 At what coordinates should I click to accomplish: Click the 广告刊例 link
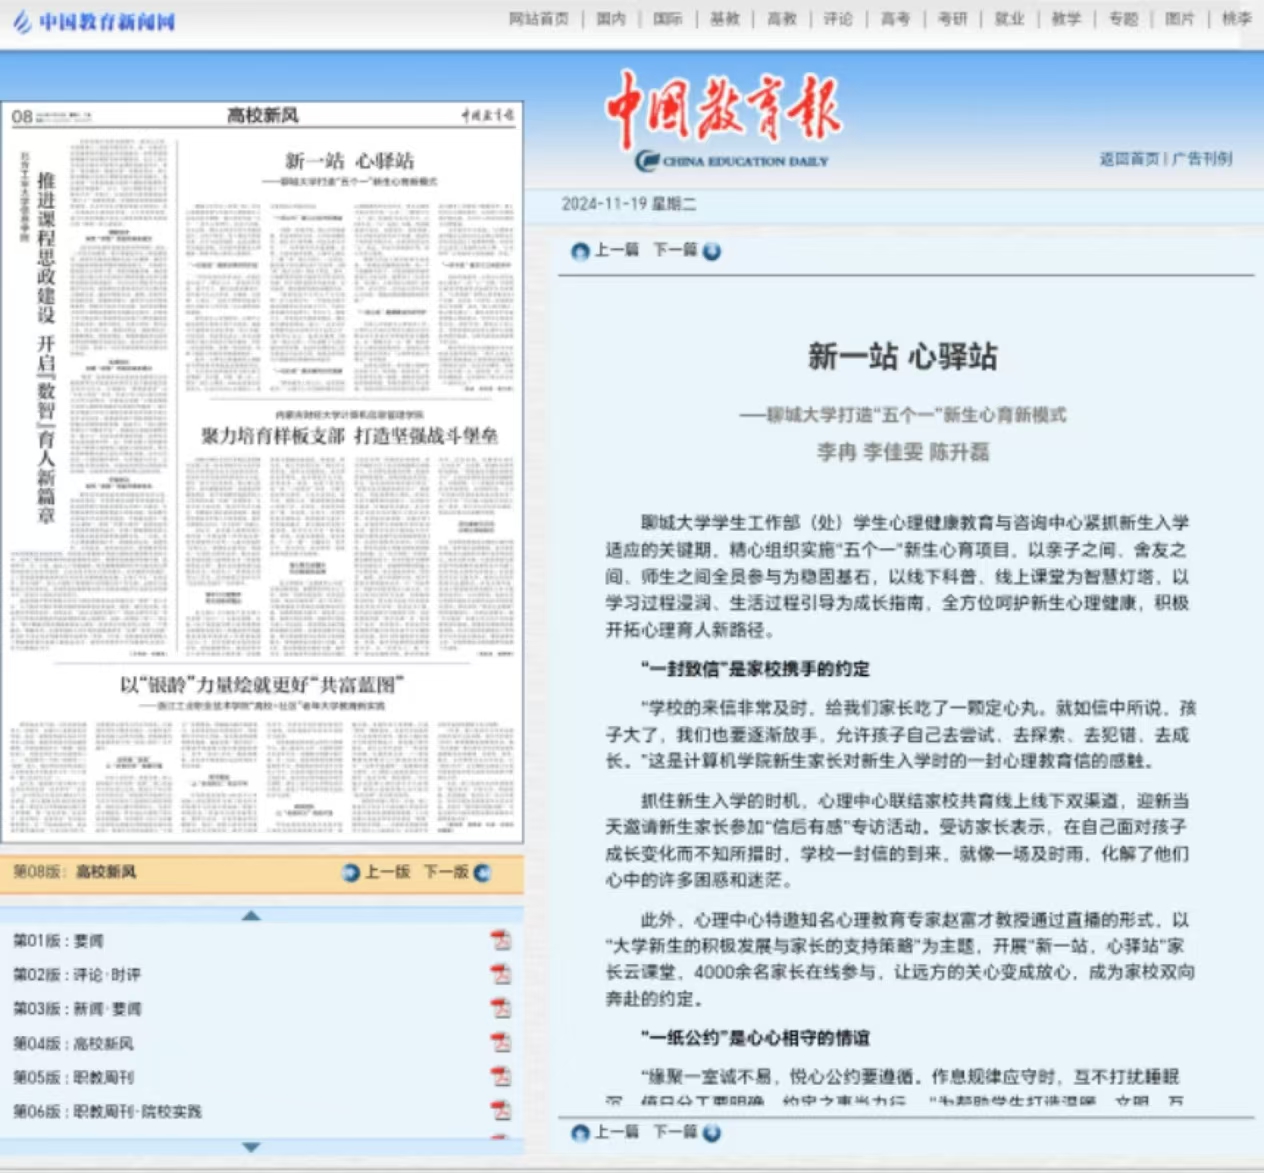coord(1202,159)
